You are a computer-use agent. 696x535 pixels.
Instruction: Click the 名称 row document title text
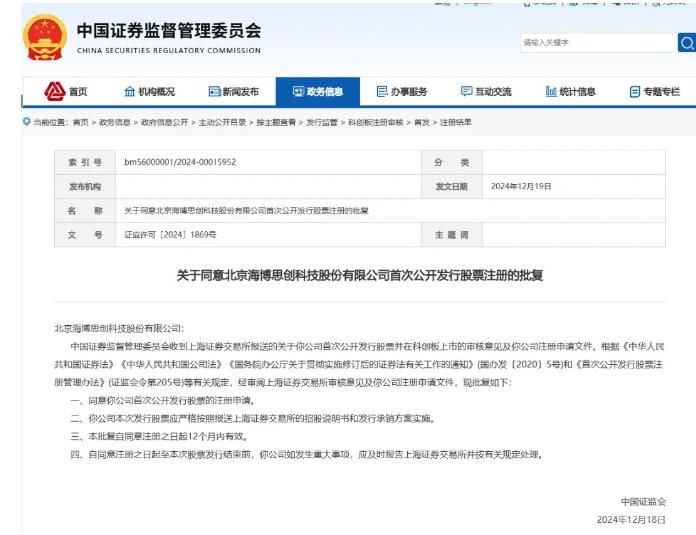click(246, 210)
